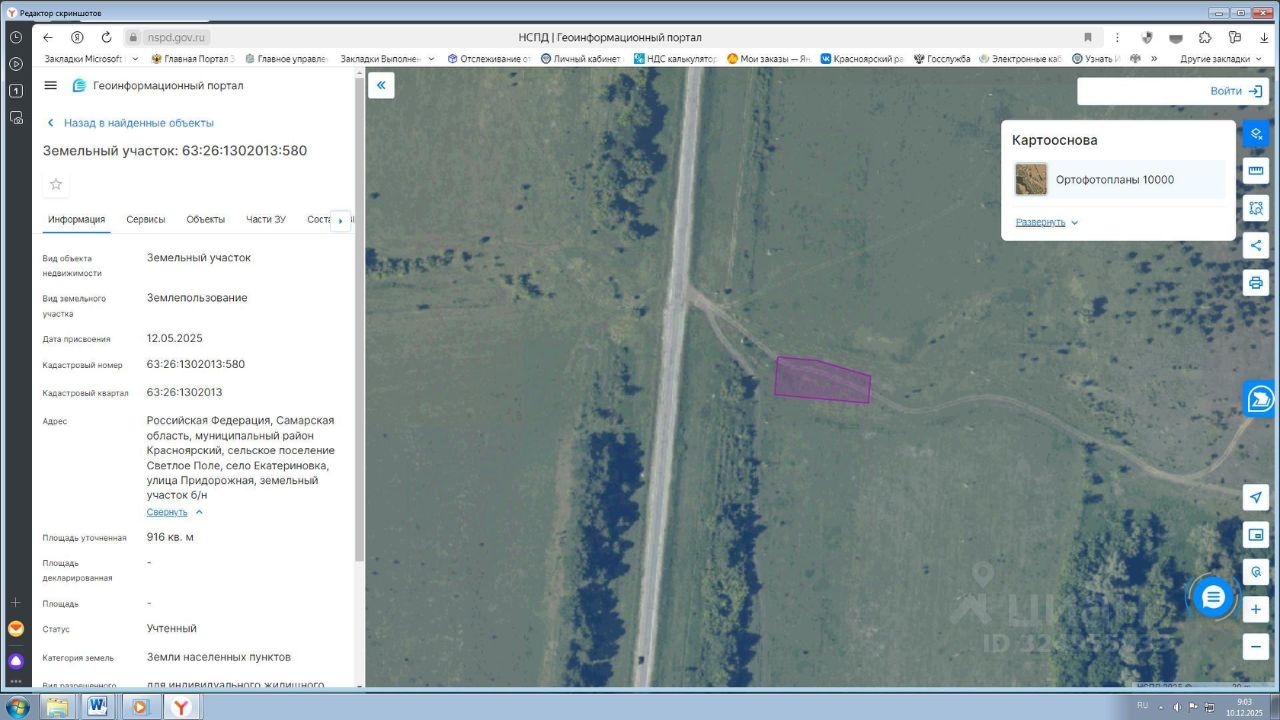Go back in the browser

(x=48, y=37)
